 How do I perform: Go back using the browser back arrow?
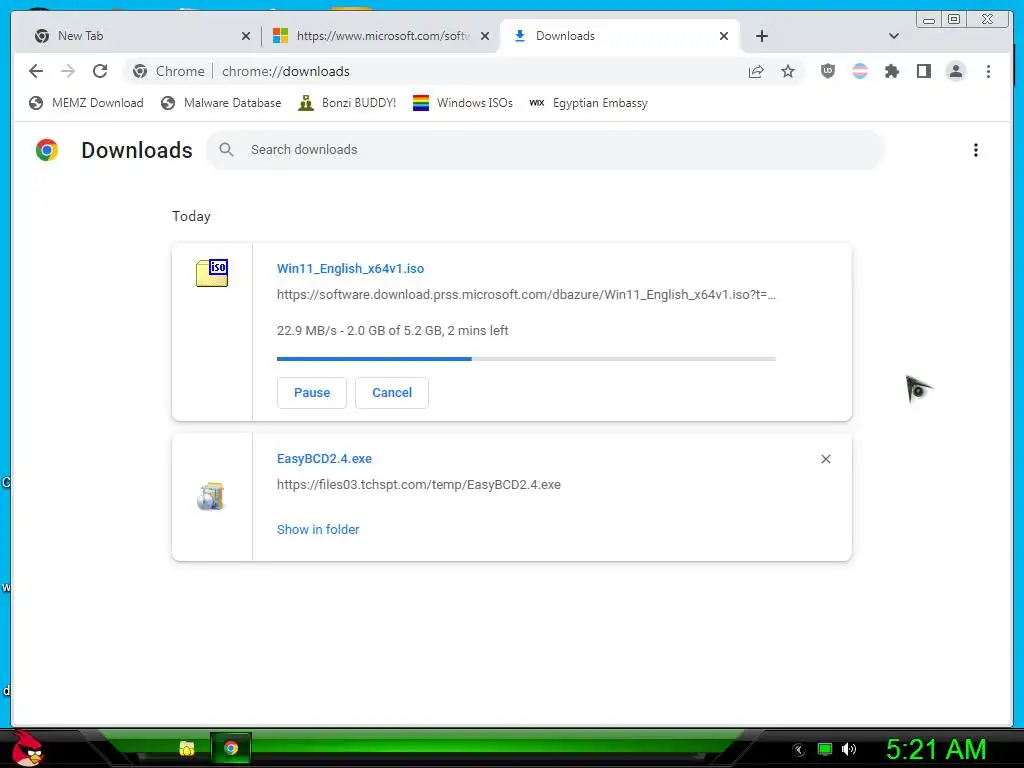pos(36,71)
